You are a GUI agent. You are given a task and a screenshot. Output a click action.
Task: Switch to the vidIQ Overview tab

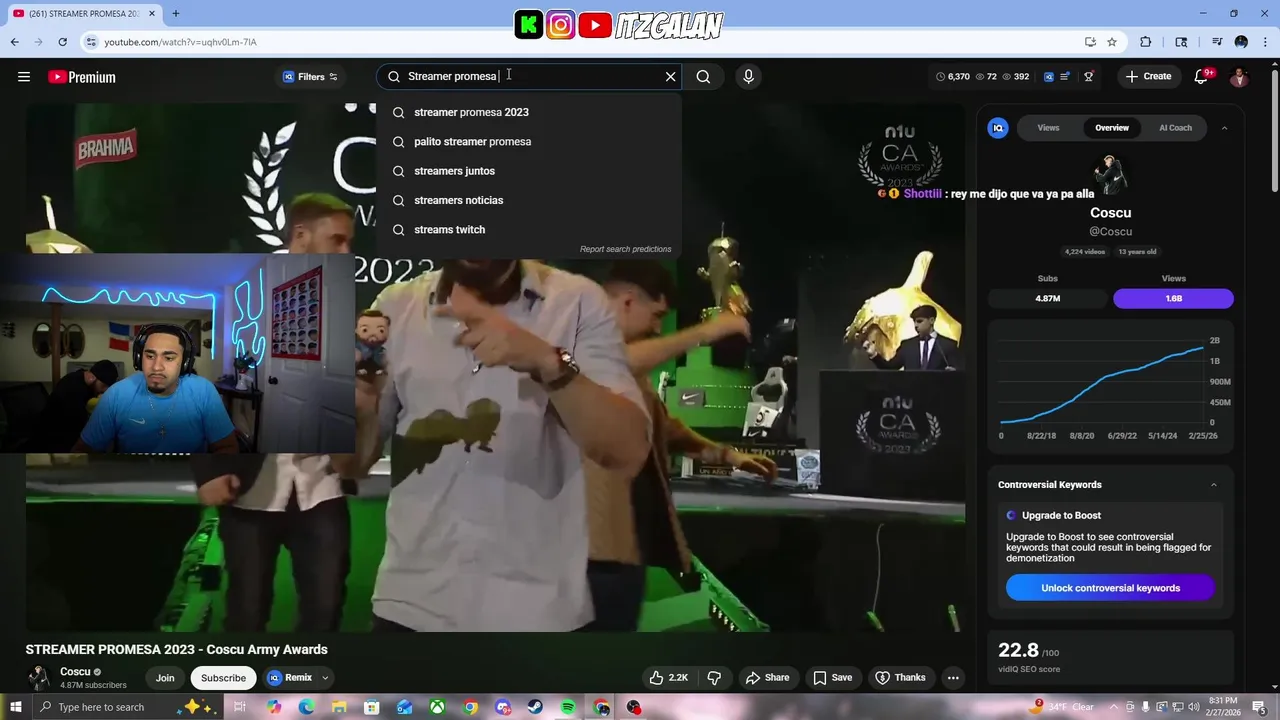click(1111, 128)
